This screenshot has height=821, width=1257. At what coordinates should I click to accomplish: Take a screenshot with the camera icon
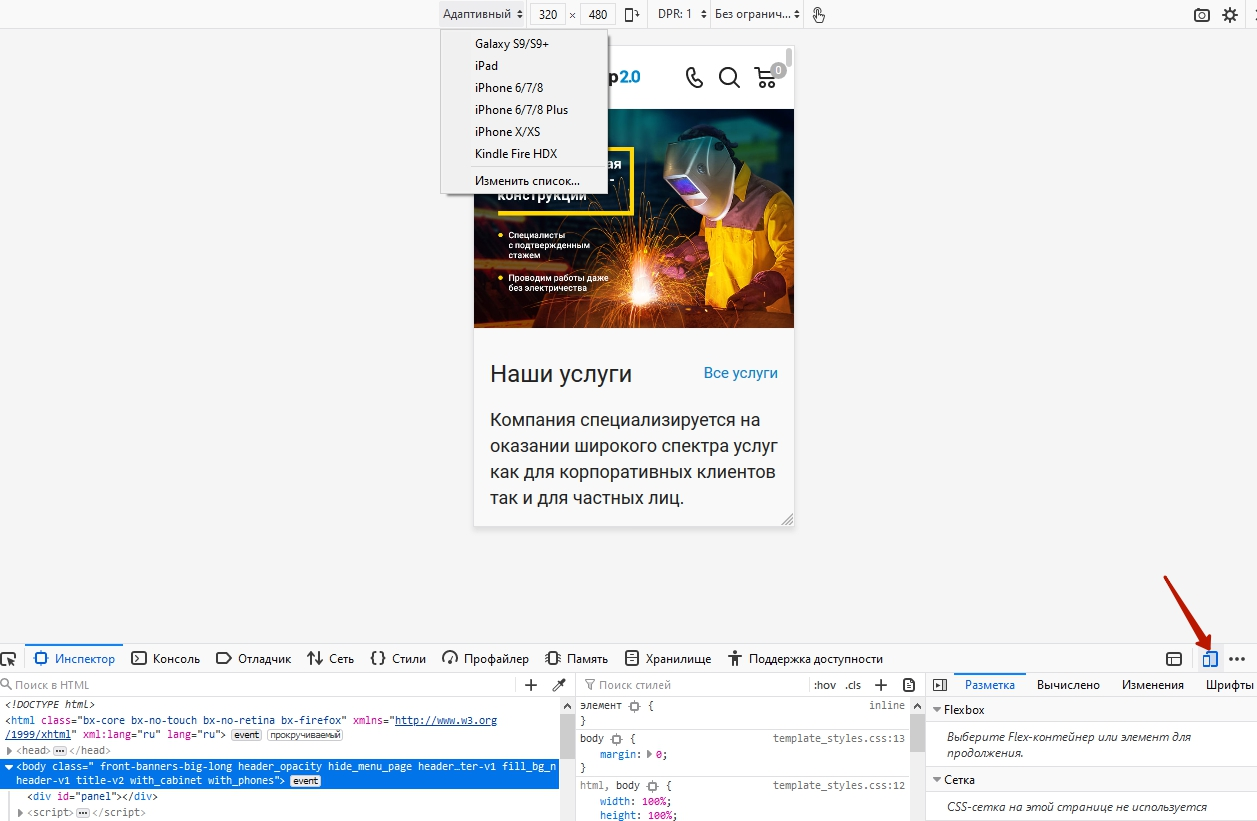(x=1202, y=15)
